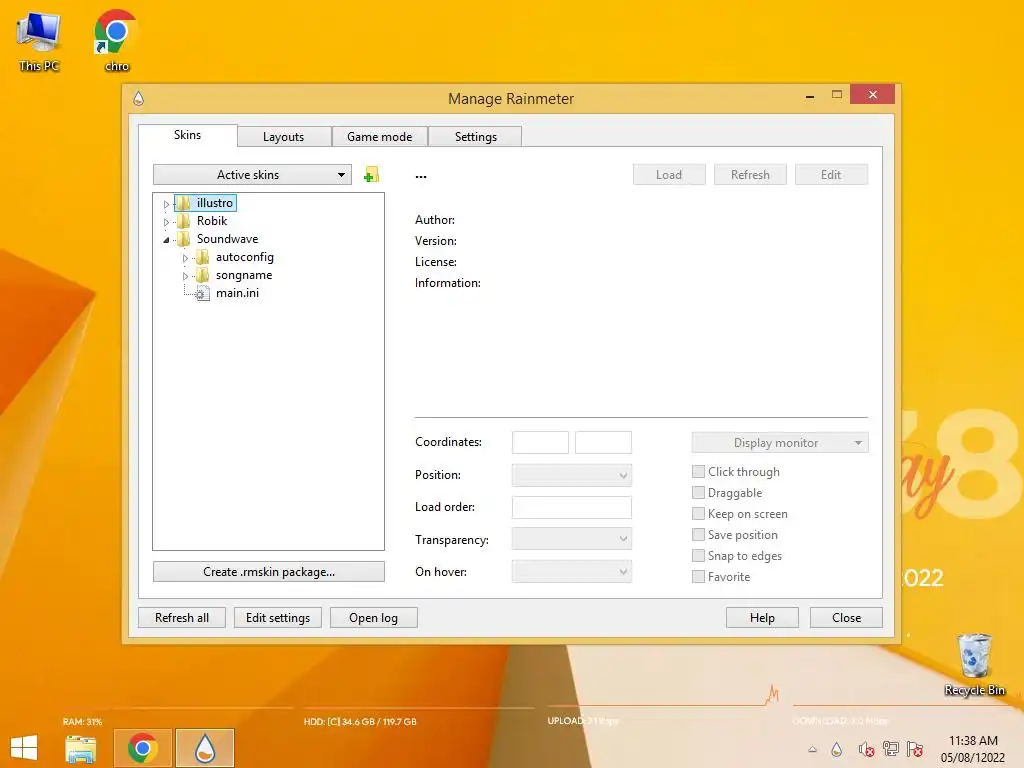Click the Load button
This screenshot has height=768, width=1024.
[669, 174]
